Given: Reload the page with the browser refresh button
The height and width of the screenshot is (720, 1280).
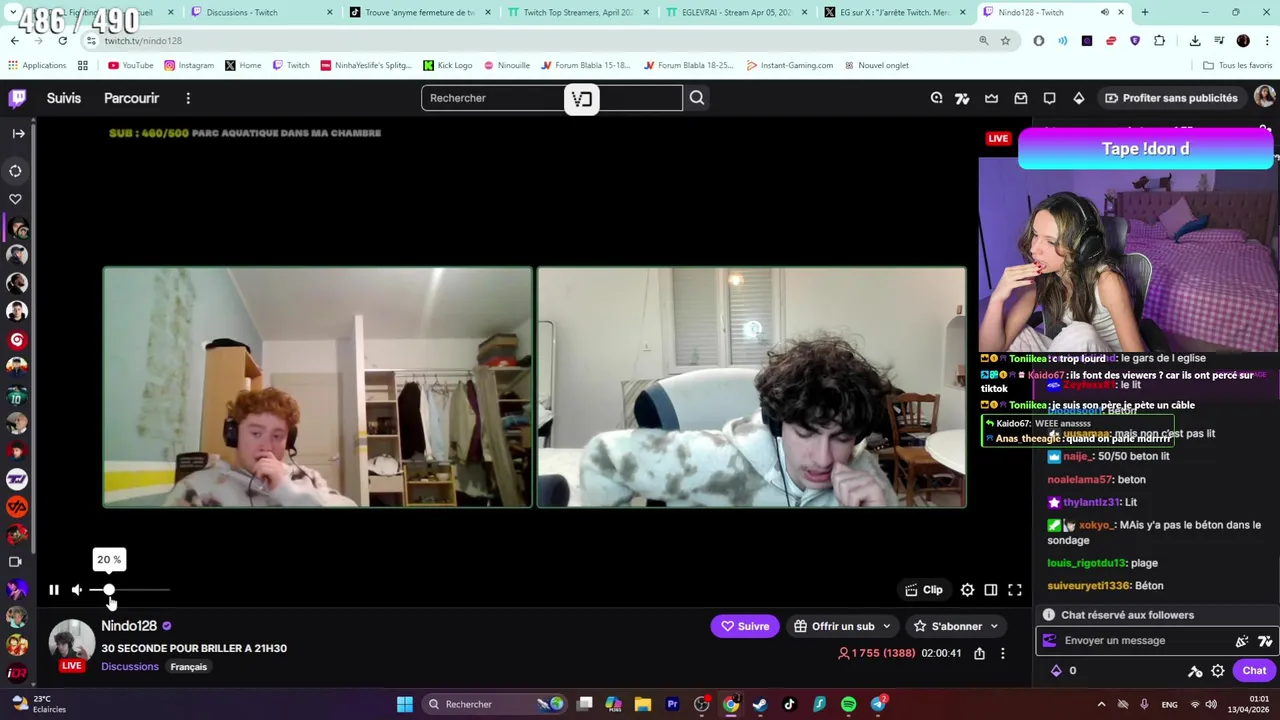Looking at the screenshot, I should point(62,40).
